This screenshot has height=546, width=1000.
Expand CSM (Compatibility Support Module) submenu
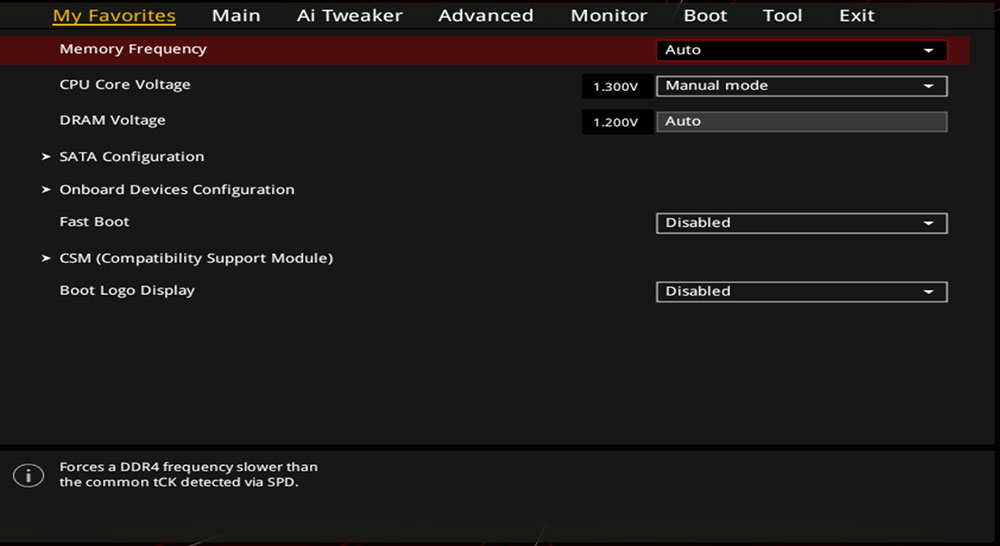tap(196, 258)
